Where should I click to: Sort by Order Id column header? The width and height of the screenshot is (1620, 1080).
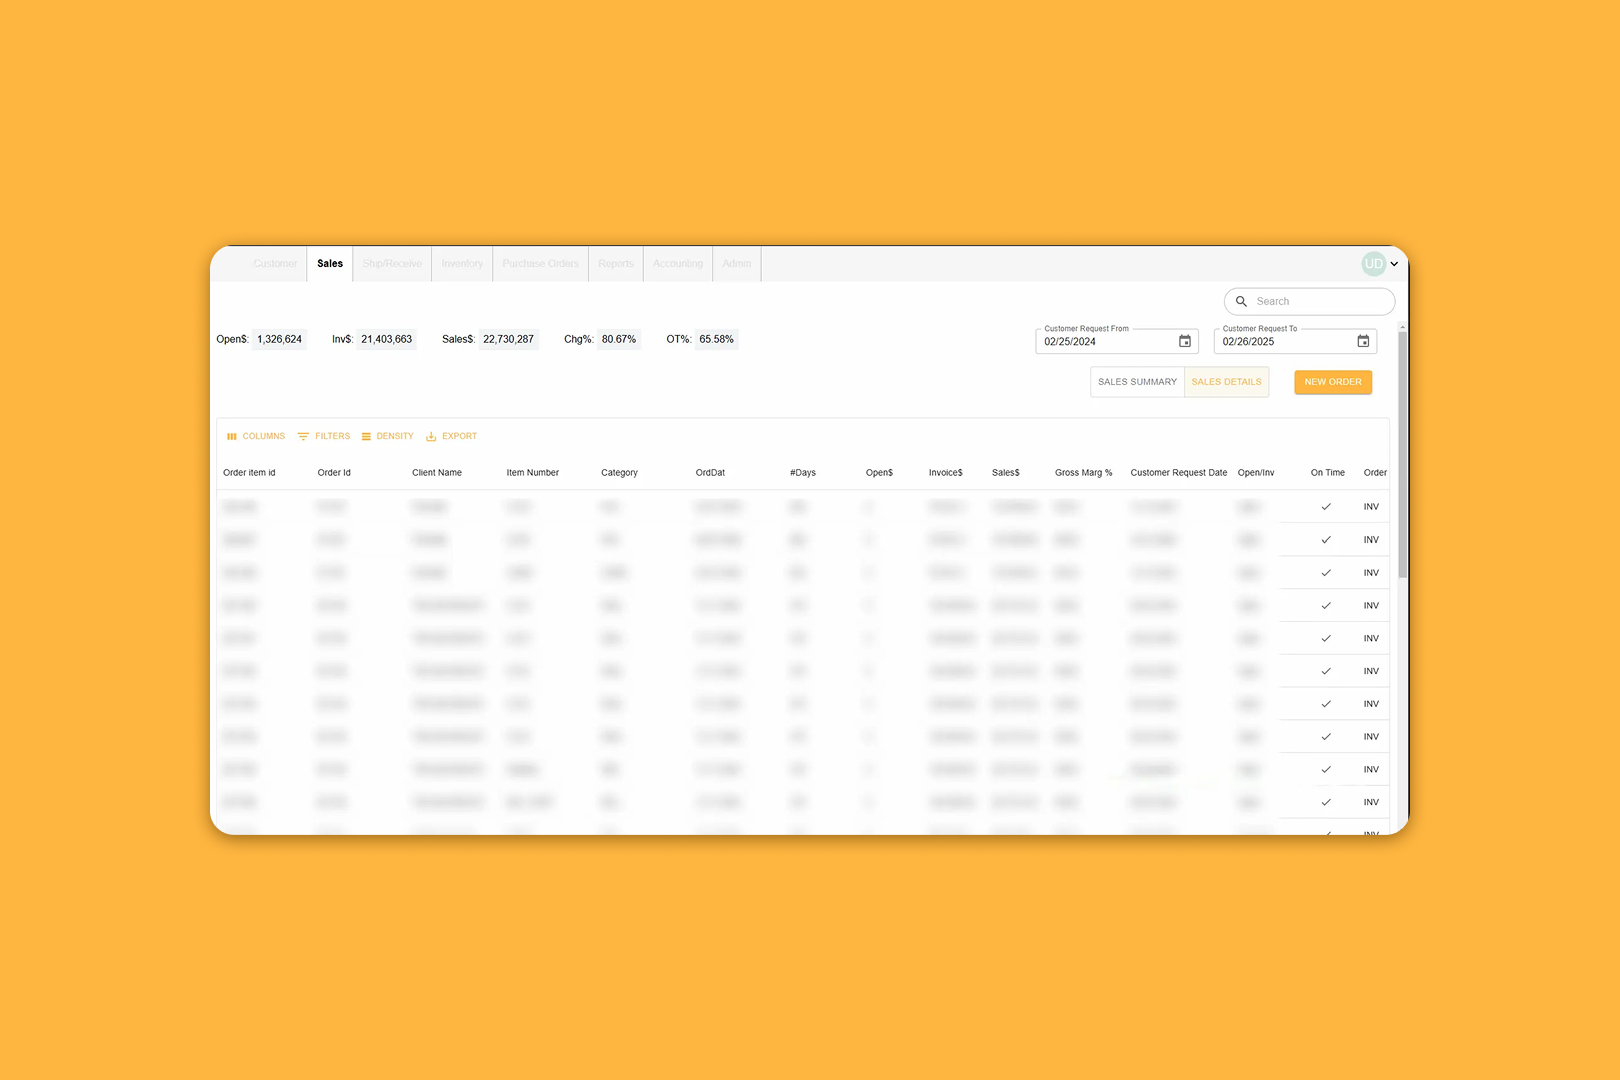(334, 473)
